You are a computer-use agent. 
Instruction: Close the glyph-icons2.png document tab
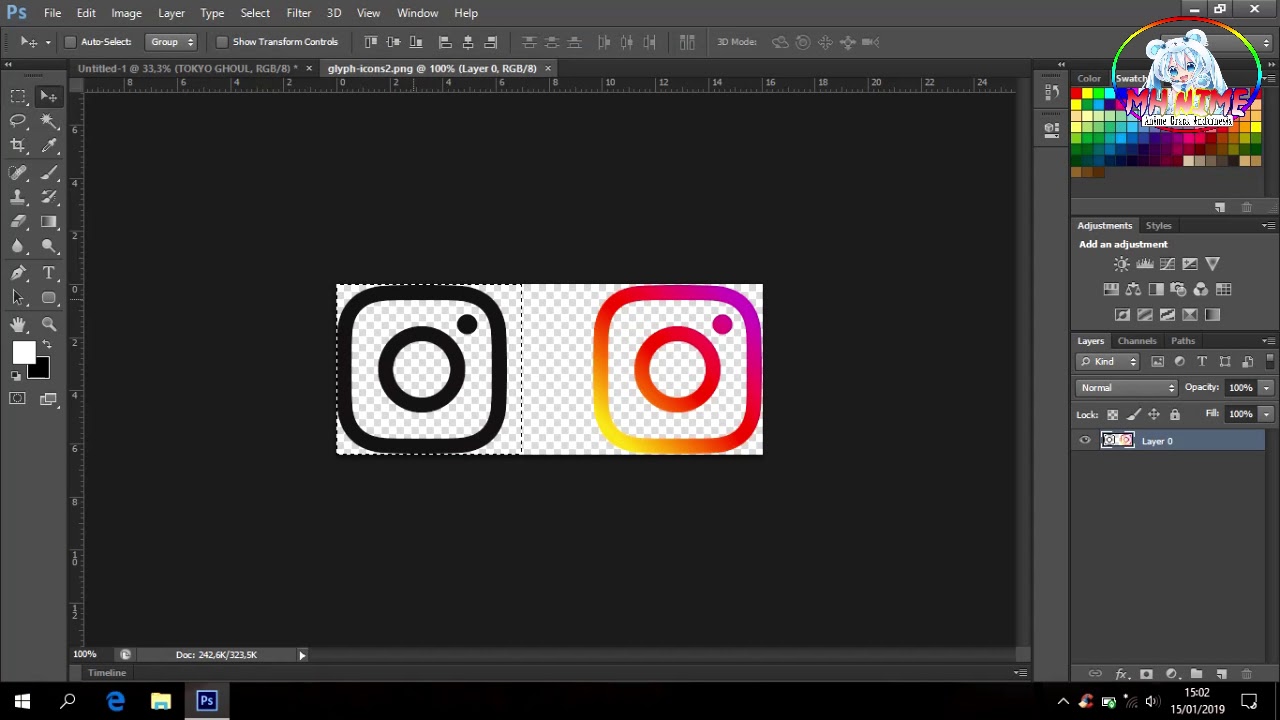pos(548,68)
